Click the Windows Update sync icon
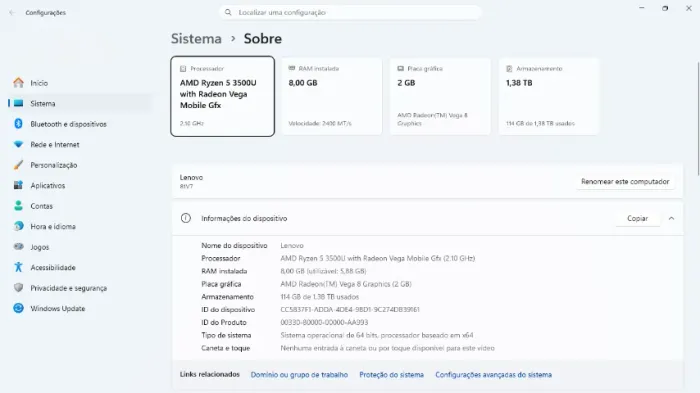The height and width of the screenshot is (393, 700). [18, 308]
